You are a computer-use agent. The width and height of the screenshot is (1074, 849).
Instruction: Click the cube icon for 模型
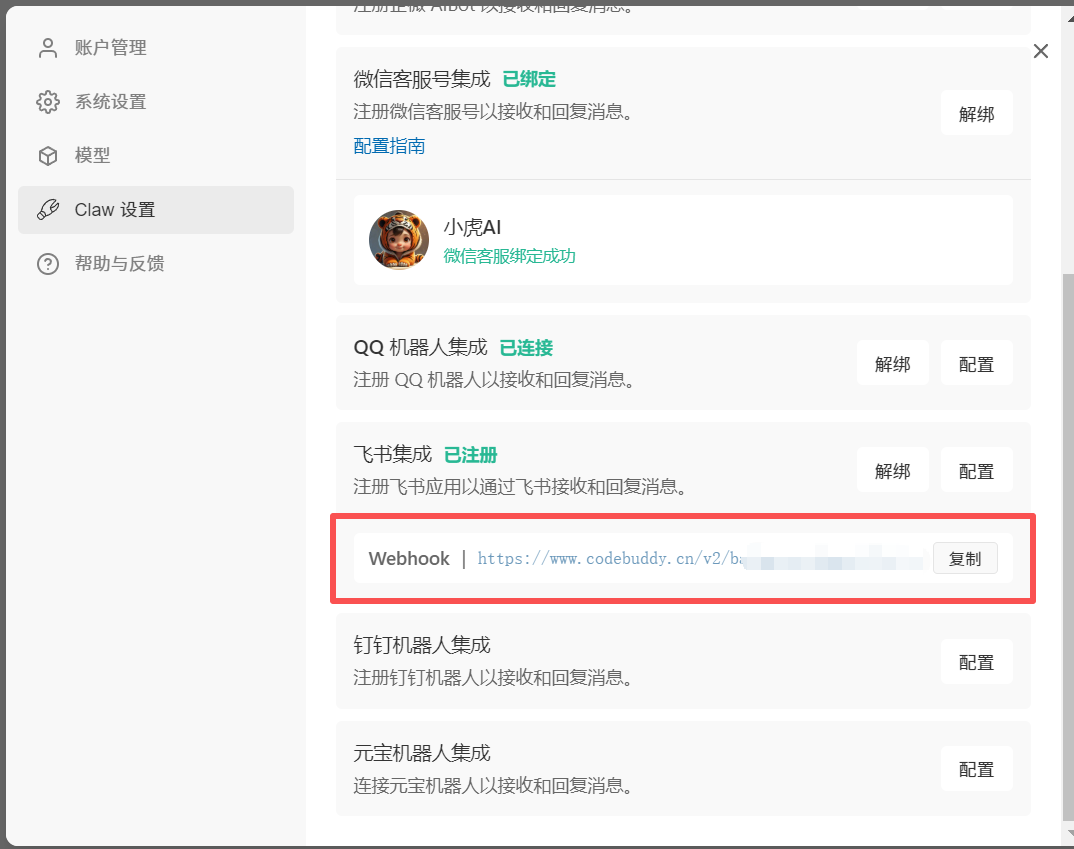click(x=47, y=156)
